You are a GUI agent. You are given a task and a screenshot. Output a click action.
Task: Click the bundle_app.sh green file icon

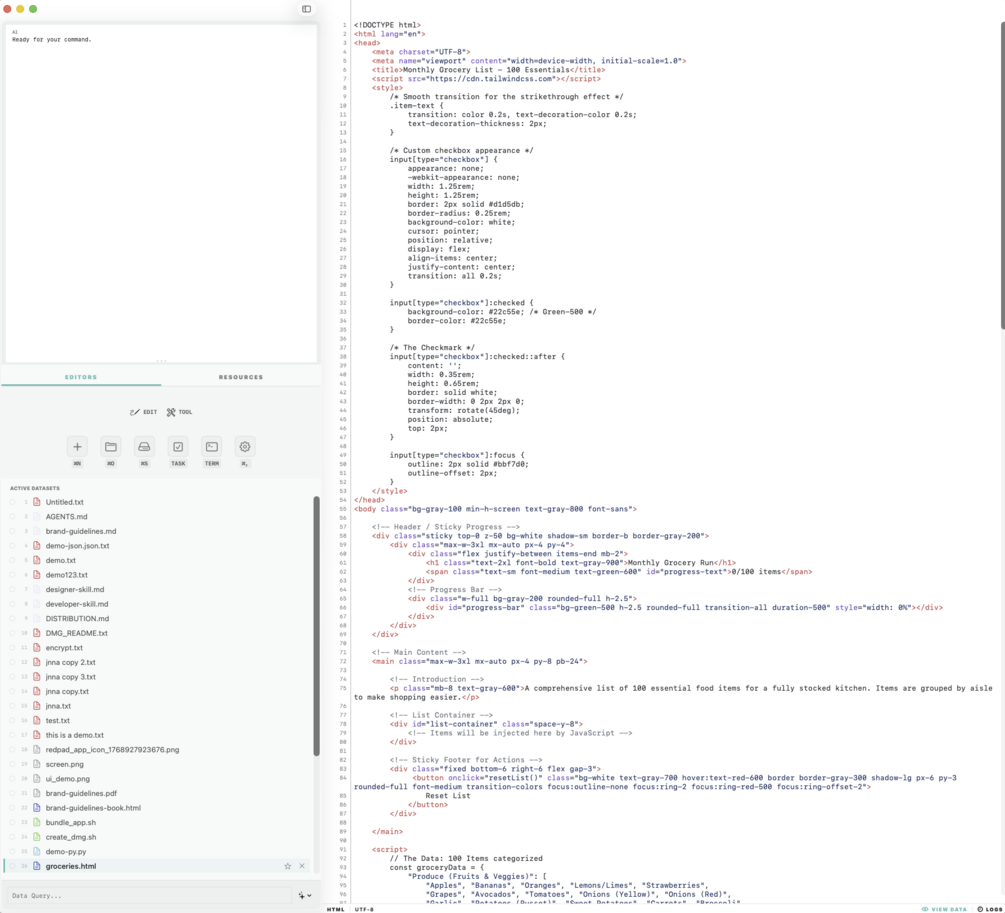click(x=37, y=823)
